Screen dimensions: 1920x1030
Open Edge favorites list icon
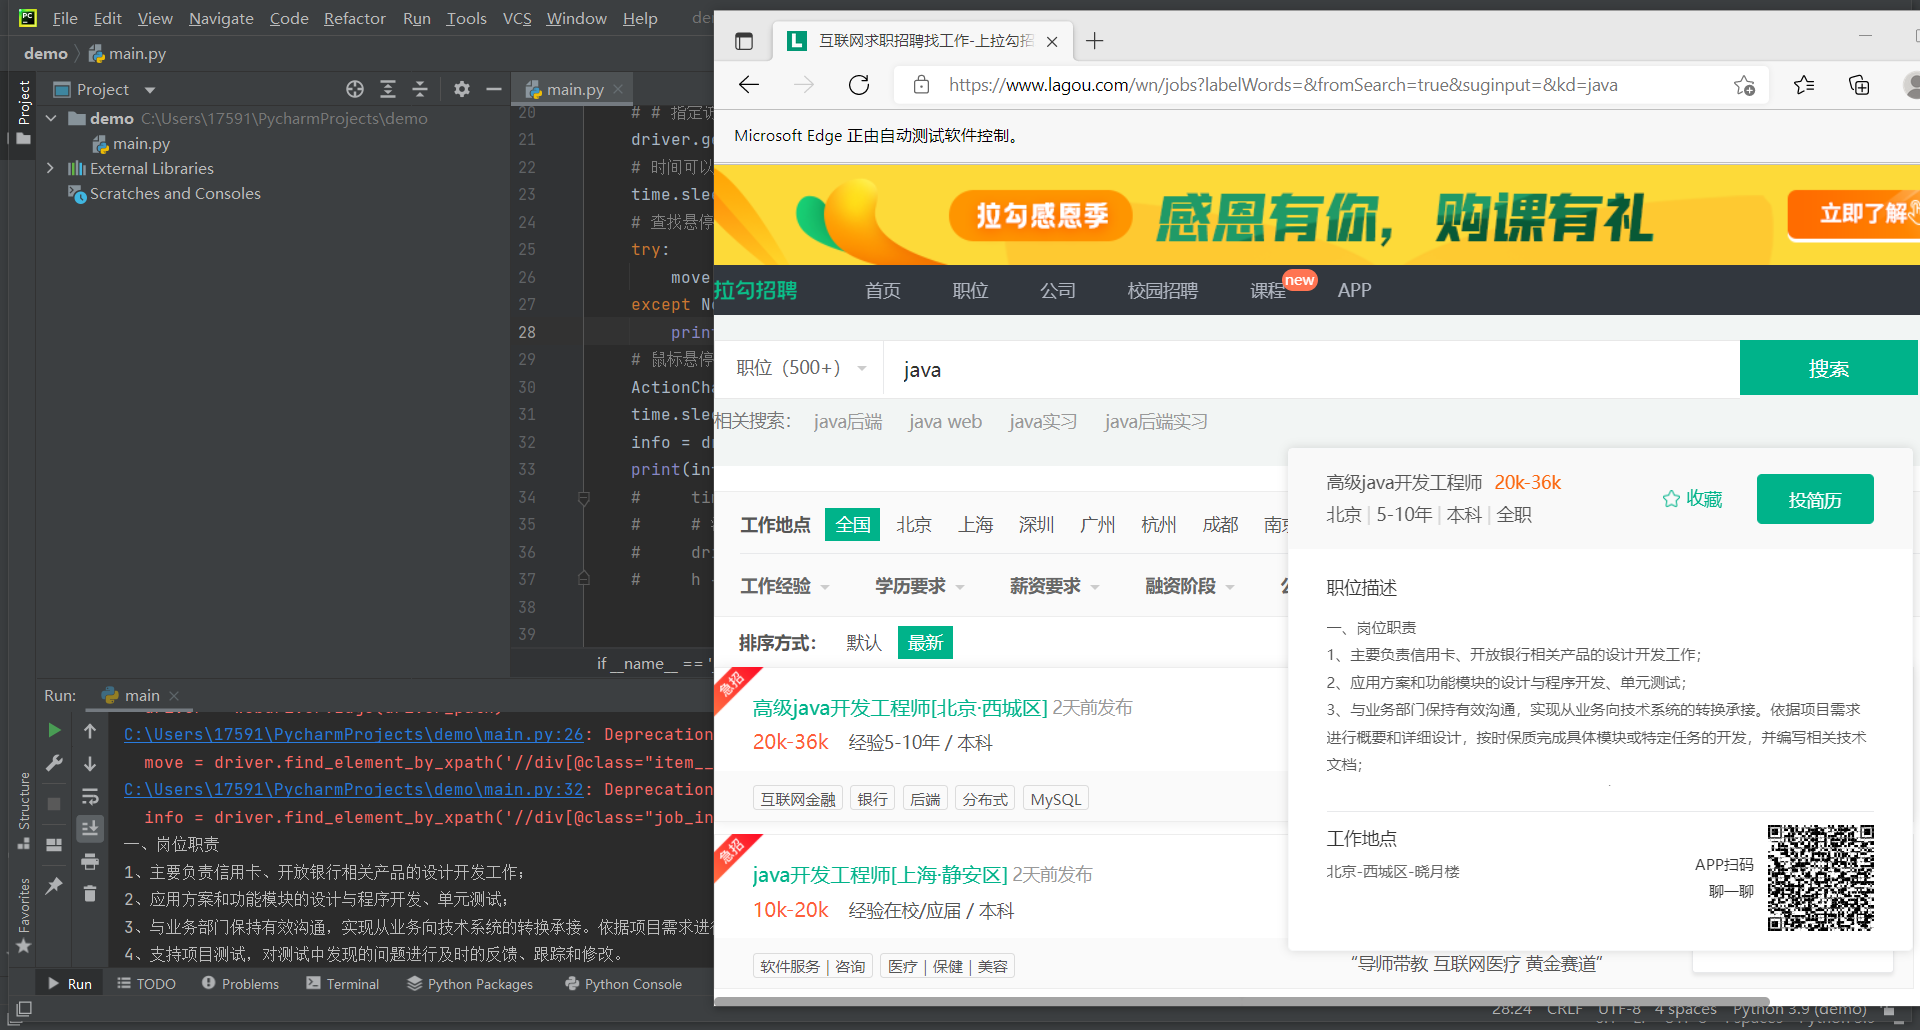point(1804,85)
